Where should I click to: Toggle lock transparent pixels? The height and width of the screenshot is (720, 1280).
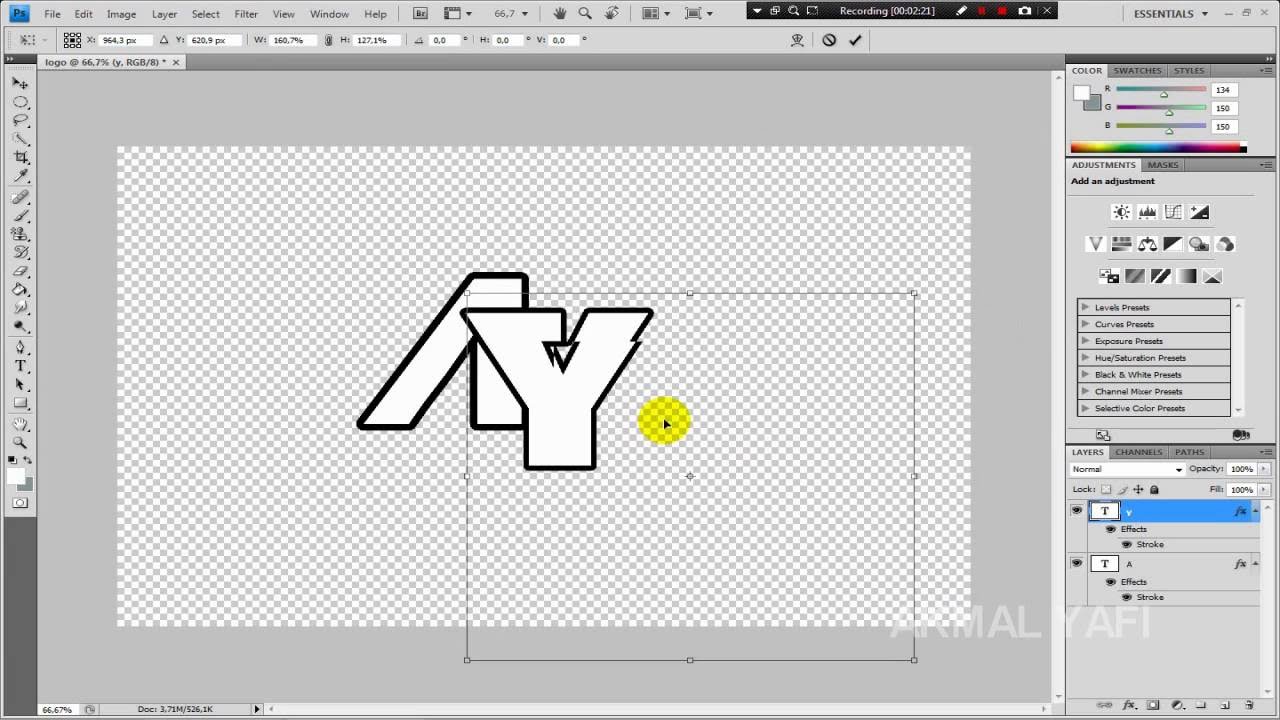(1106, 490)
